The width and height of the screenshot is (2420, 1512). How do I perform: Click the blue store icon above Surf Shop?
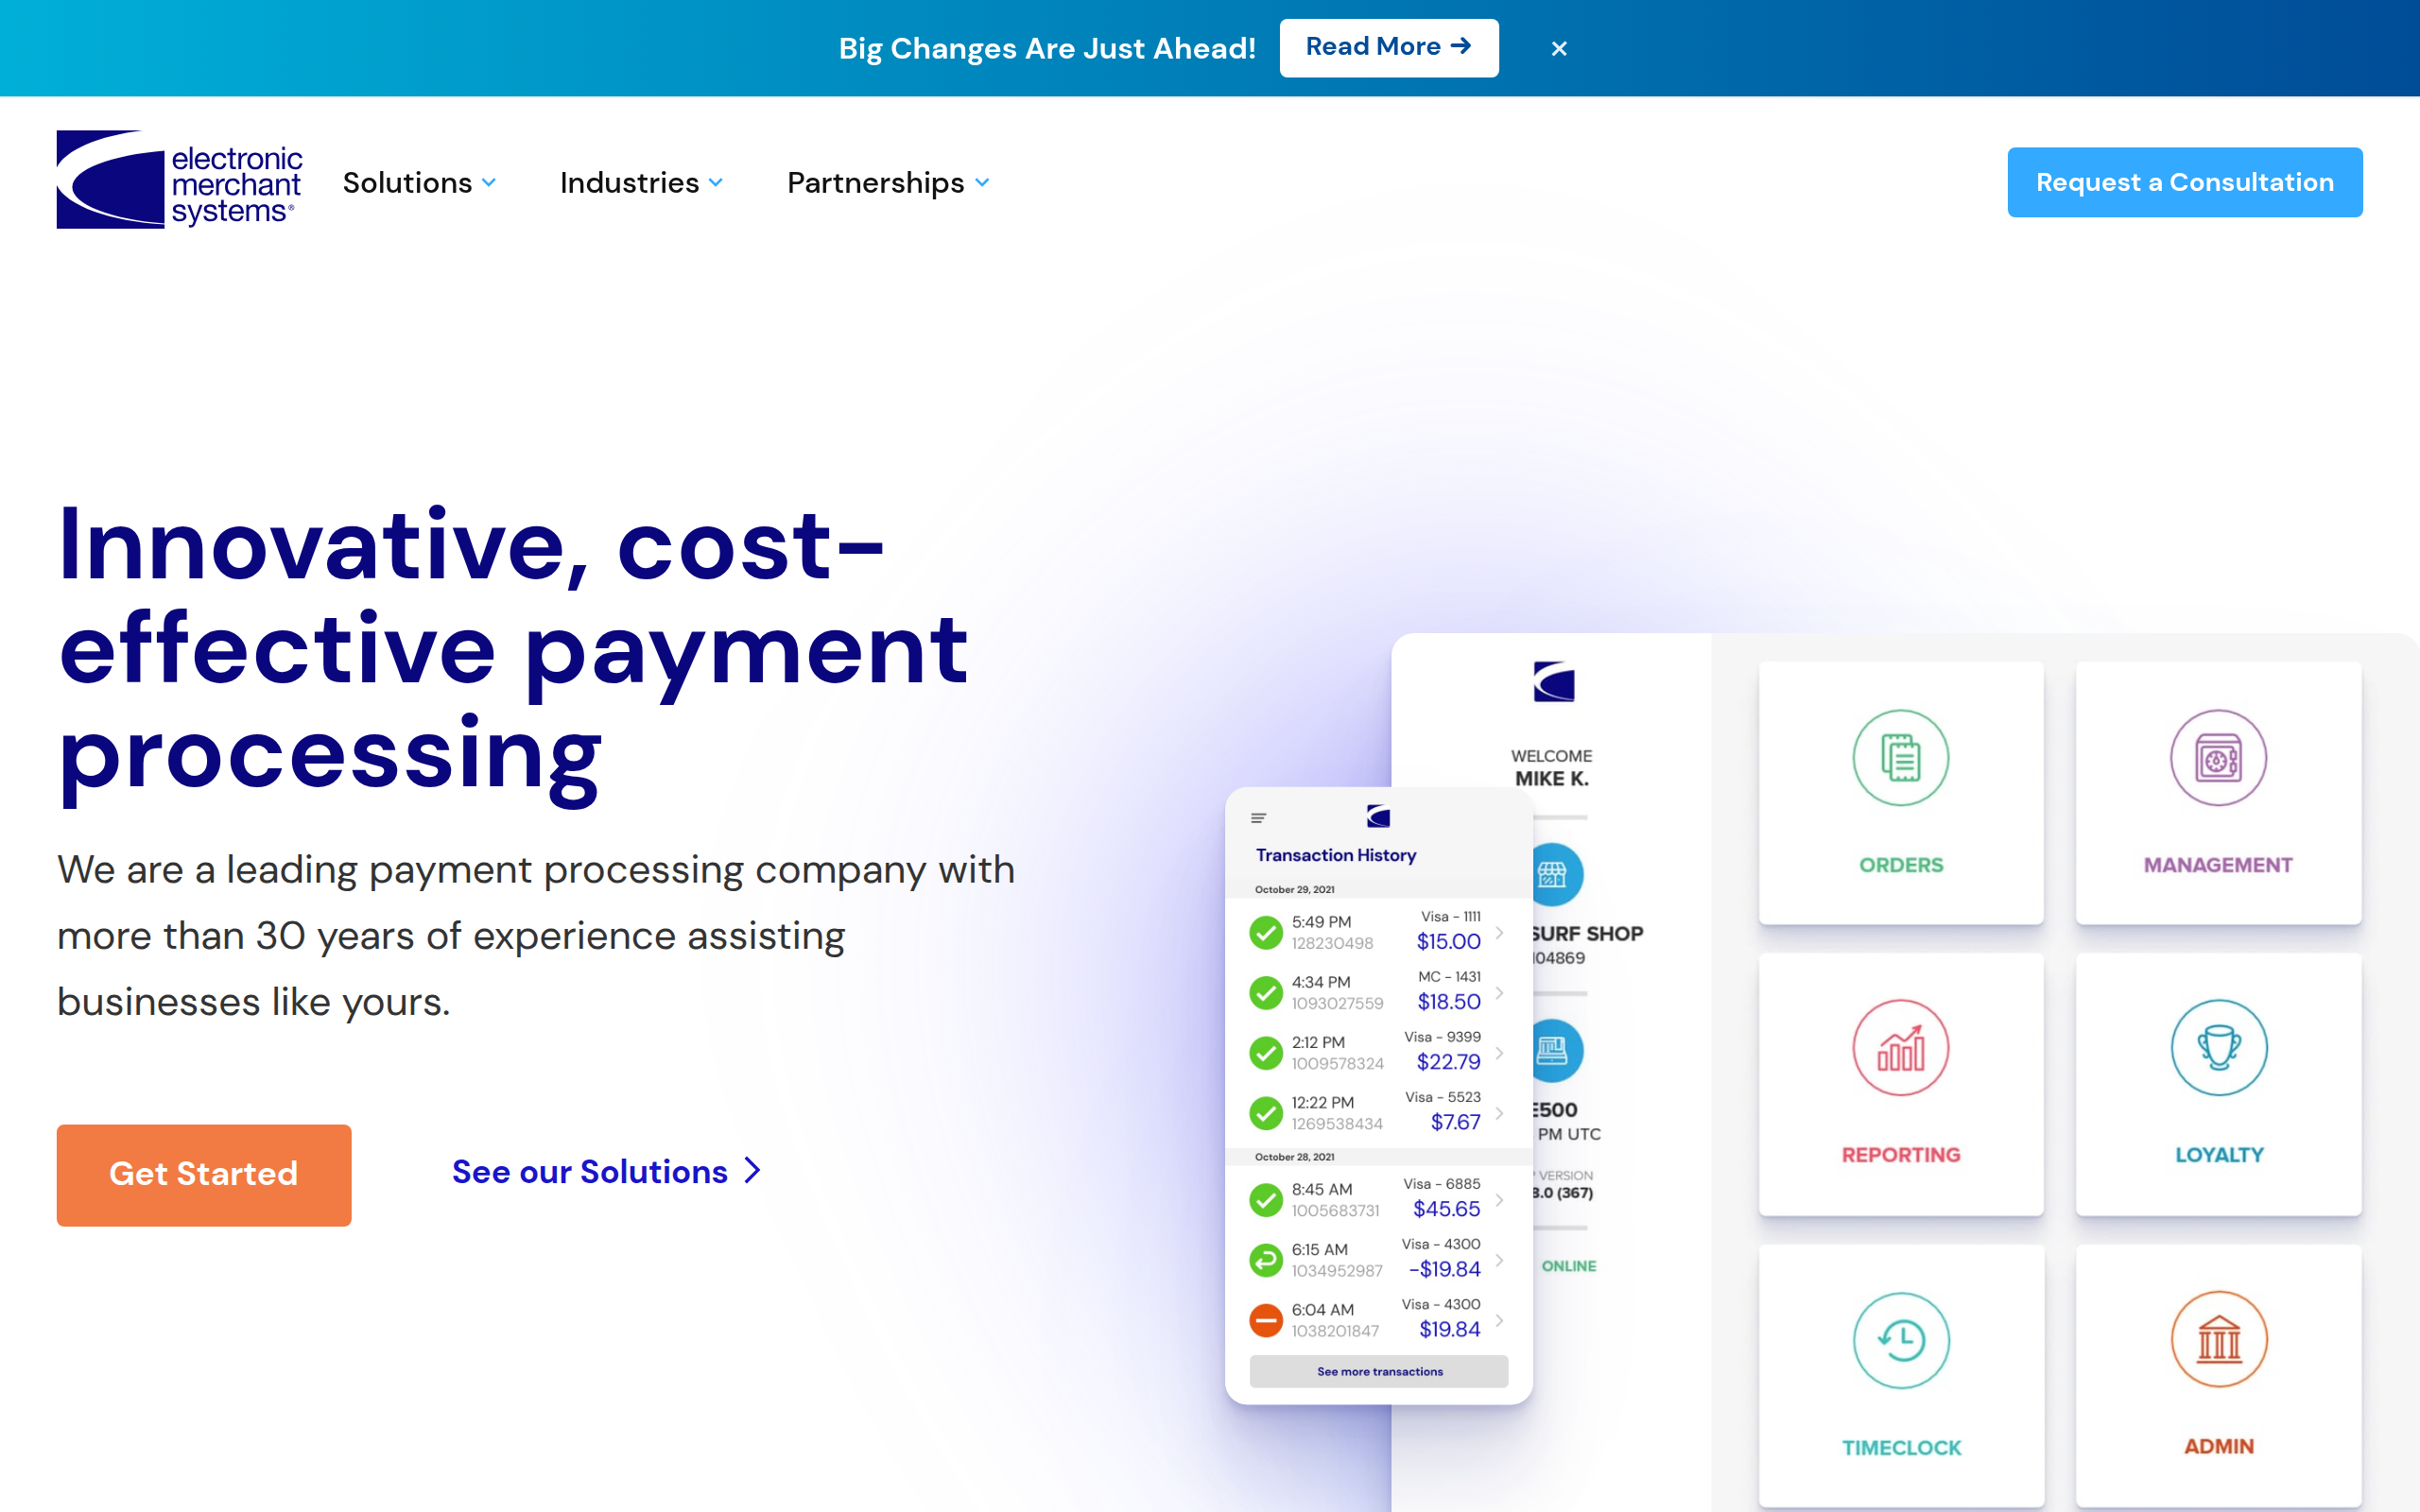(1556, 875)
